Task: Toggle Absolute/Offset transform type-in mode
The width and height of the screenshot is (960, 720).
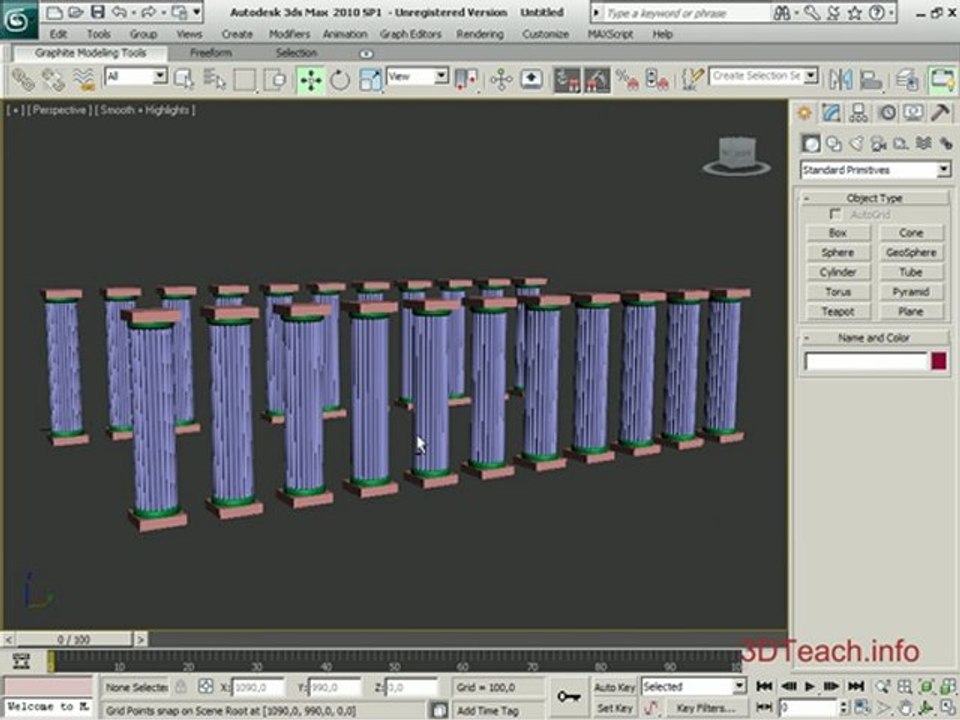Action: pos(206,687)
